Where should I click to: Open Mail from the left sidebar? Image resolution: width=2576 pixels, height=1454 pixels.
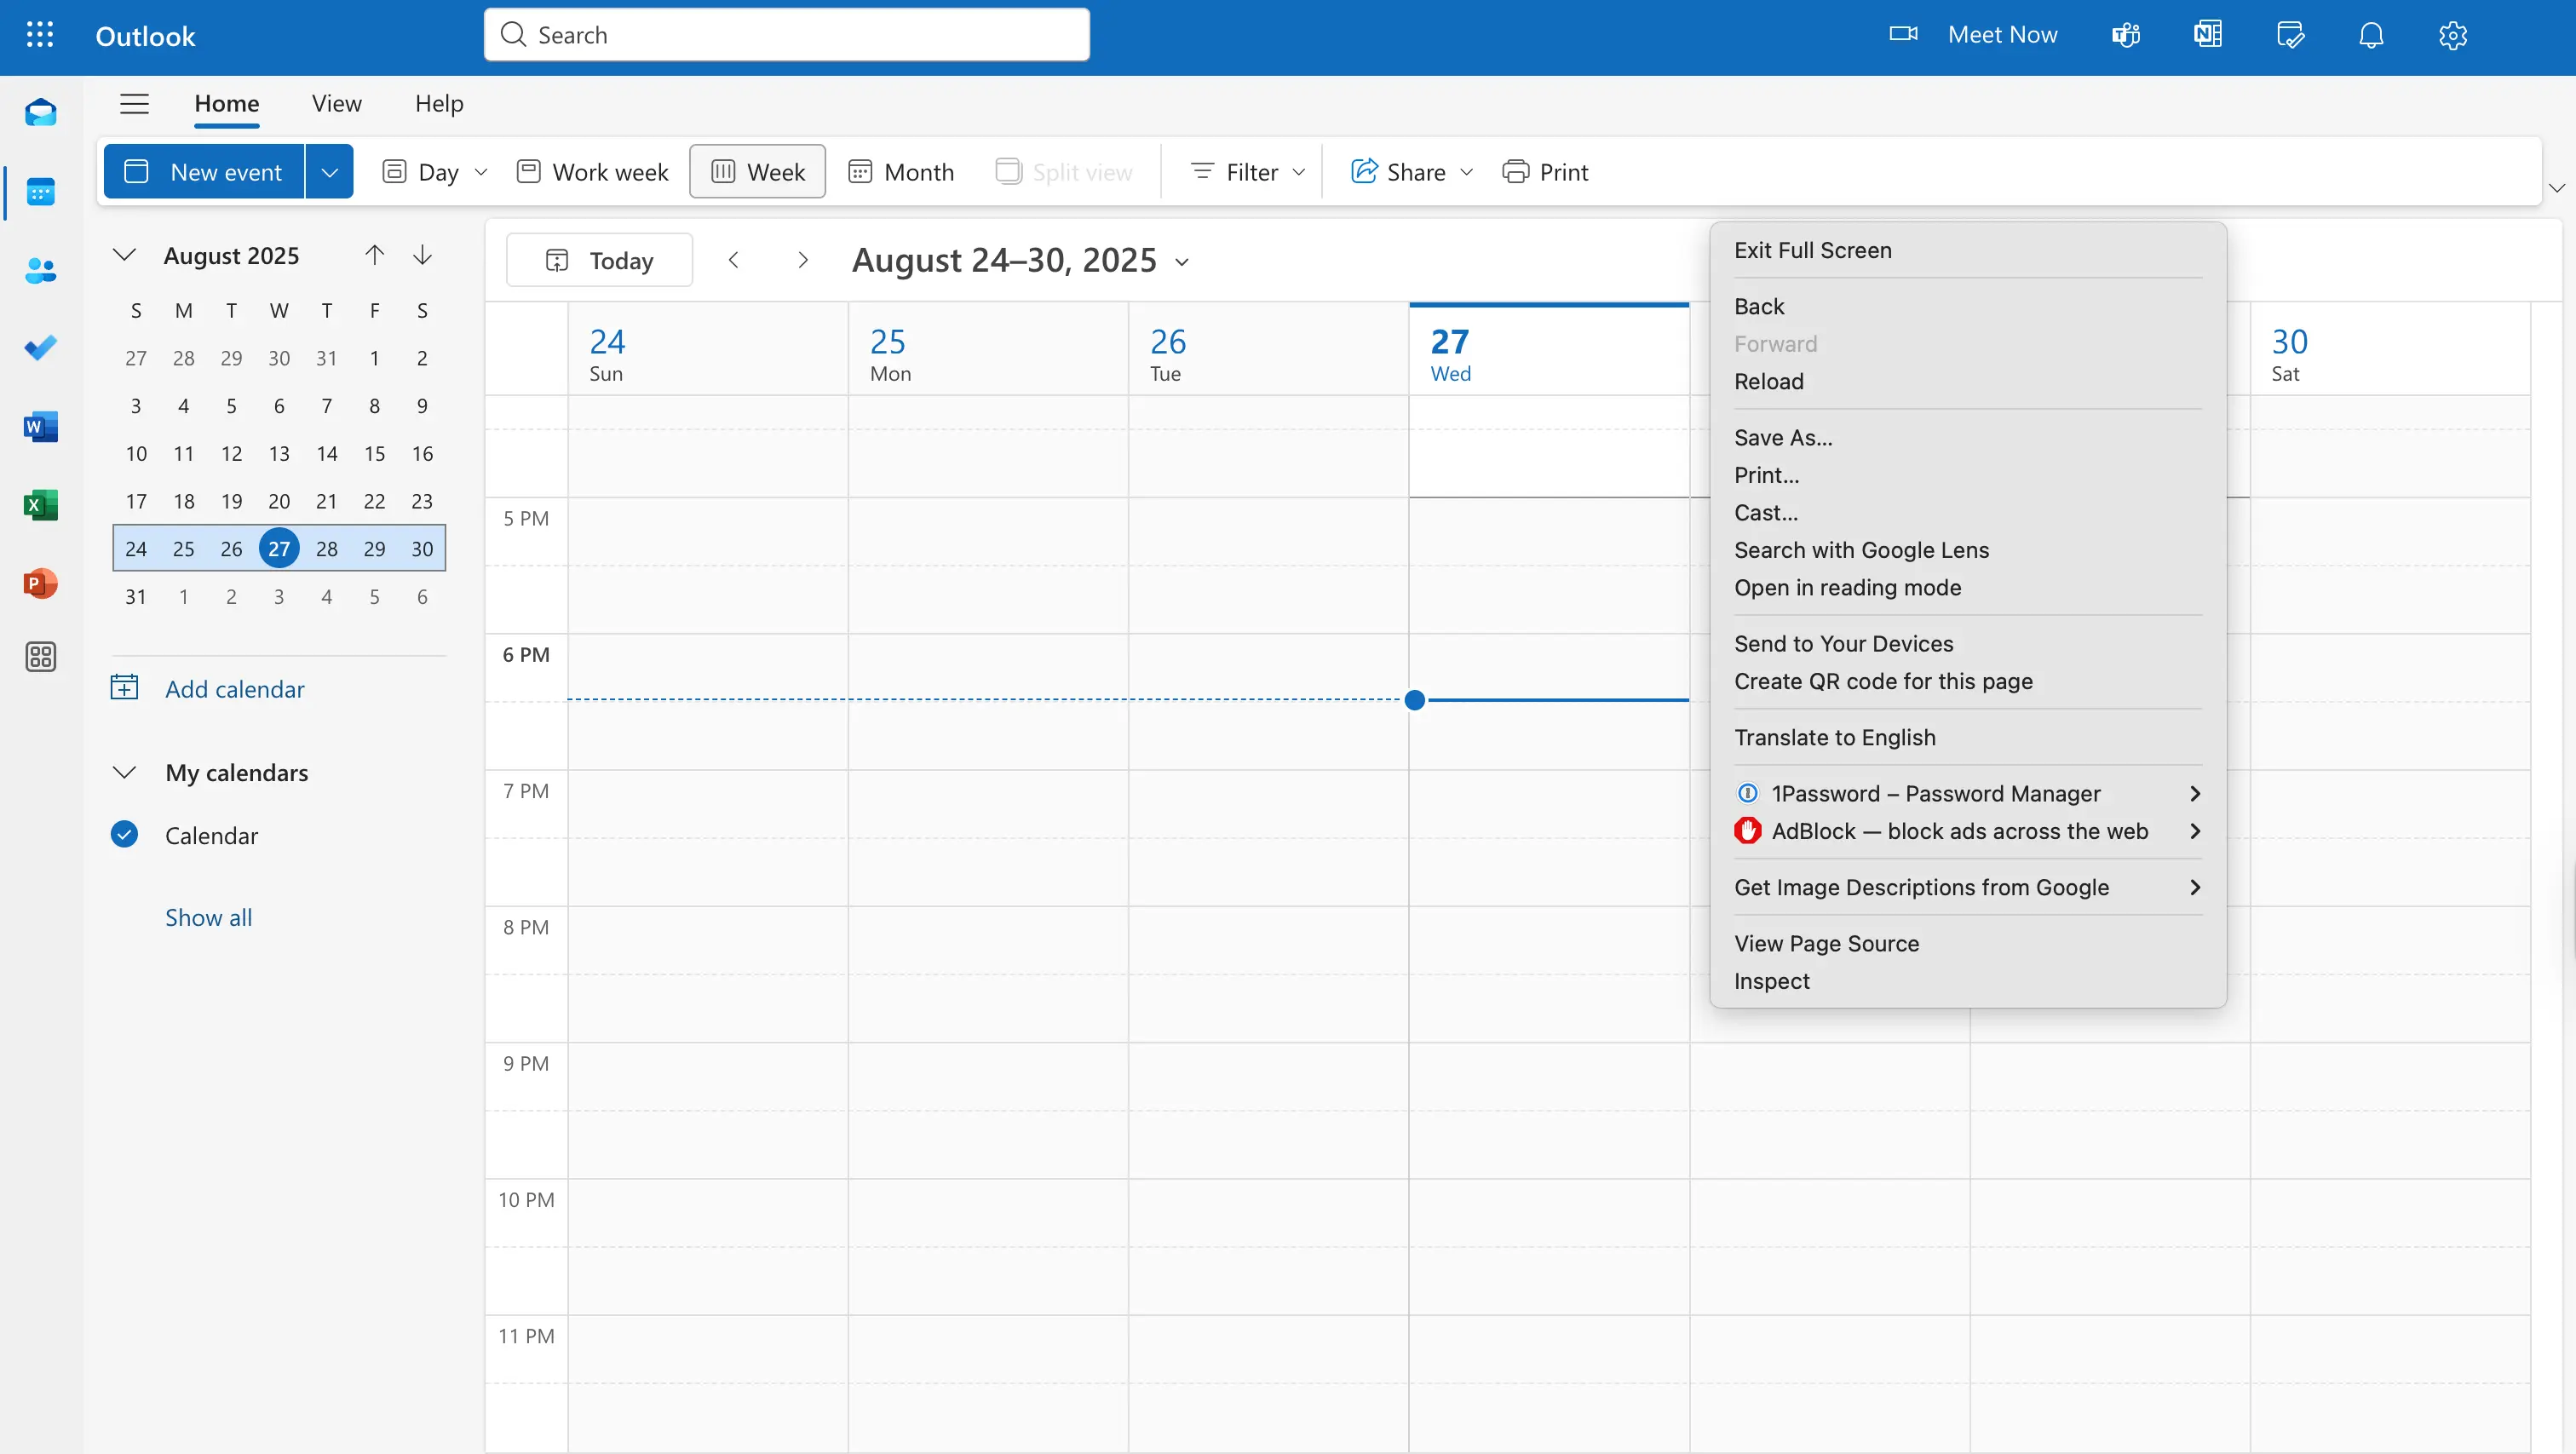click(41, 112)
